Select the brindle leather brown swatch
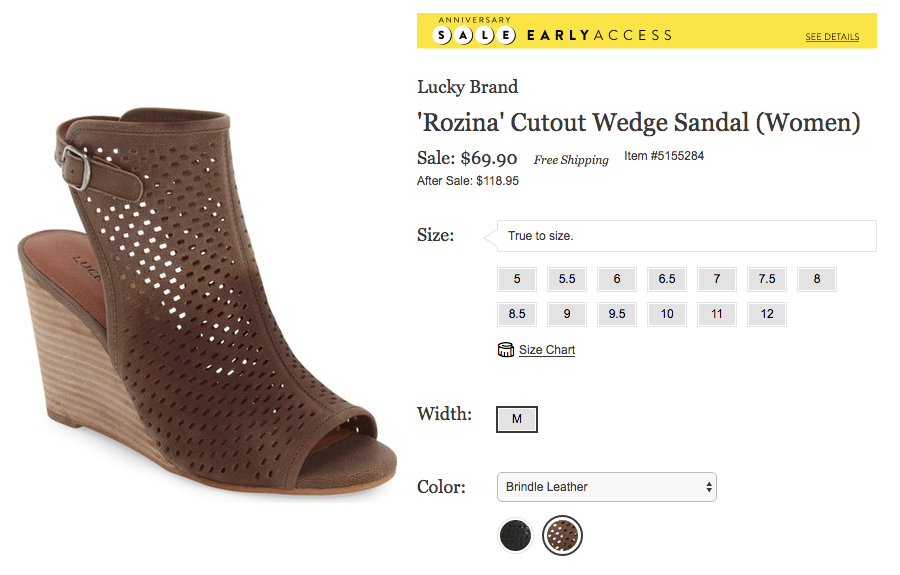 (x=562, y=535)
